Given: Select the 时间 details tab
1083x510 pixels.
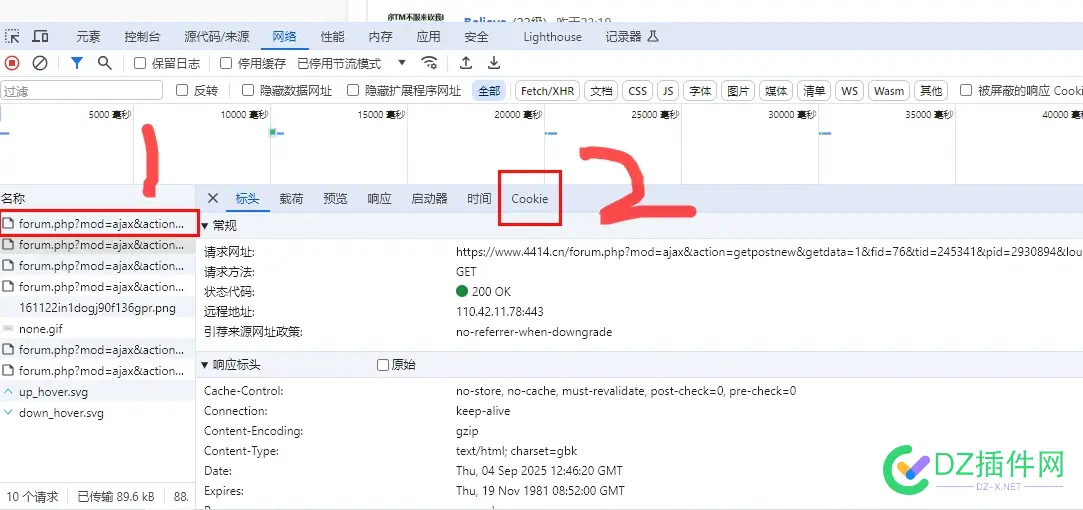Looking at the screenshot, I should (479, 198).
